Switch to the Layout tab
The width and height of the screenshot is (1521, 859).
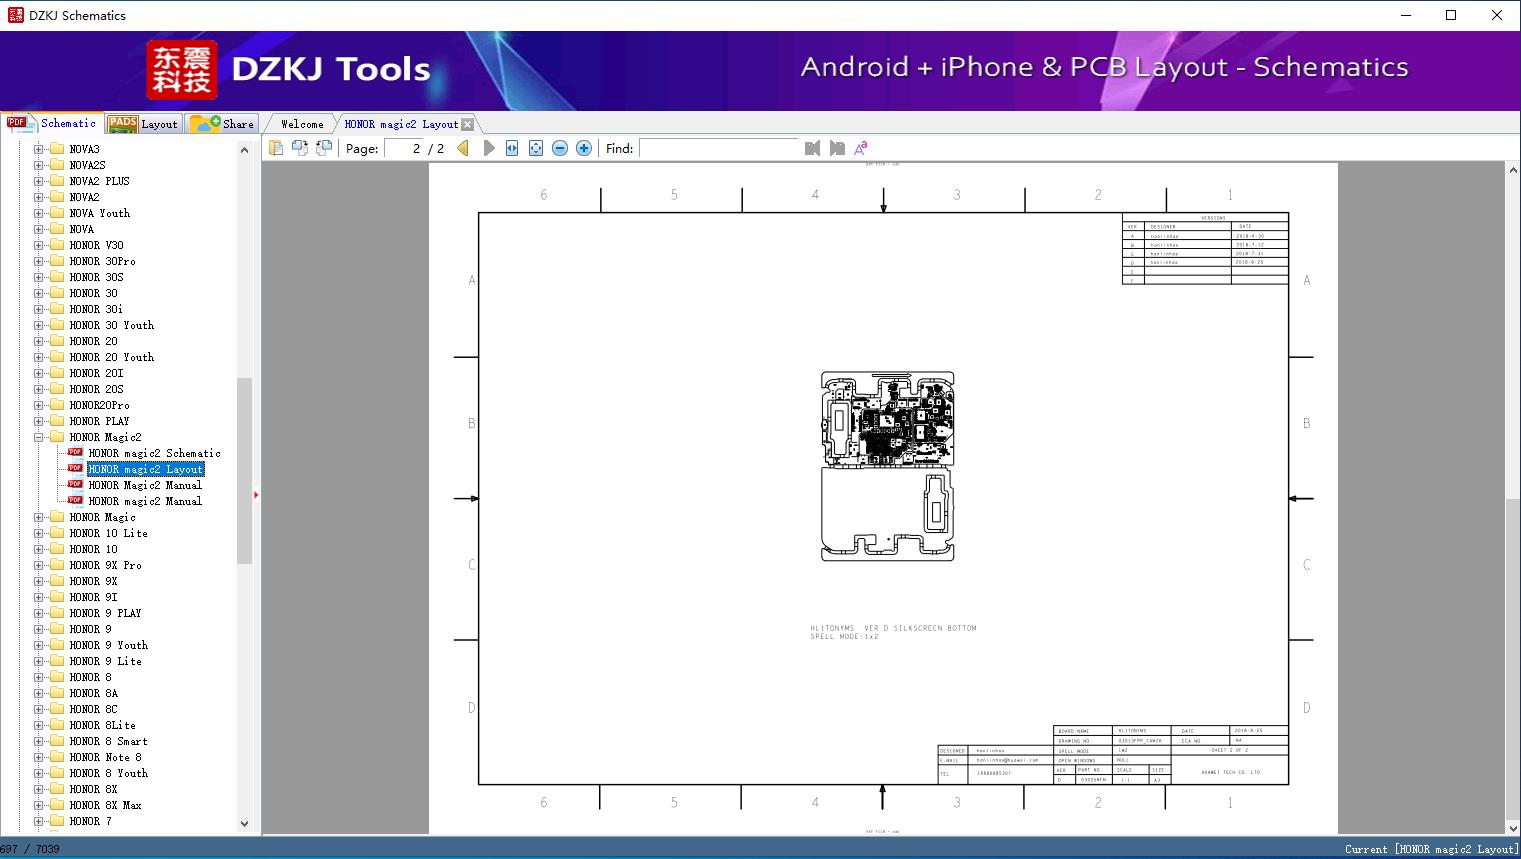(x=144, y=124)
